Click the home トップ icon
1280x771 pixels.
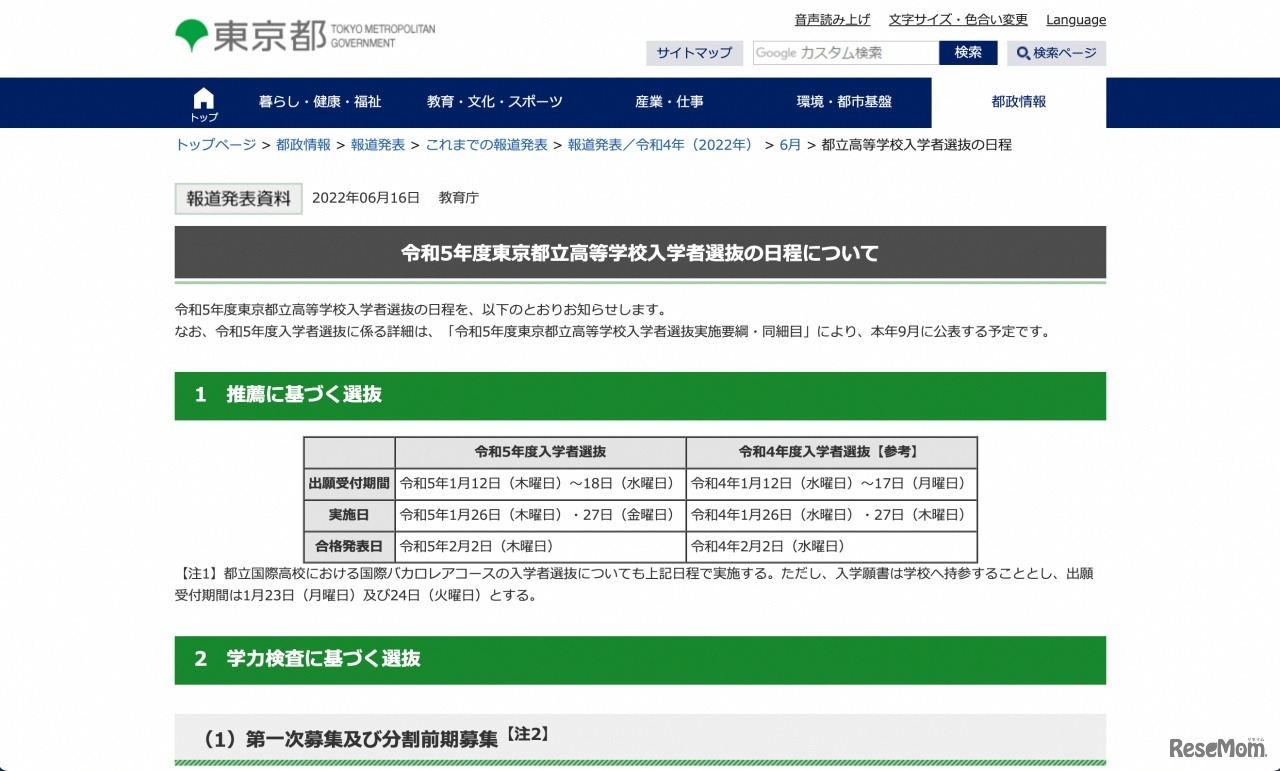204,103
